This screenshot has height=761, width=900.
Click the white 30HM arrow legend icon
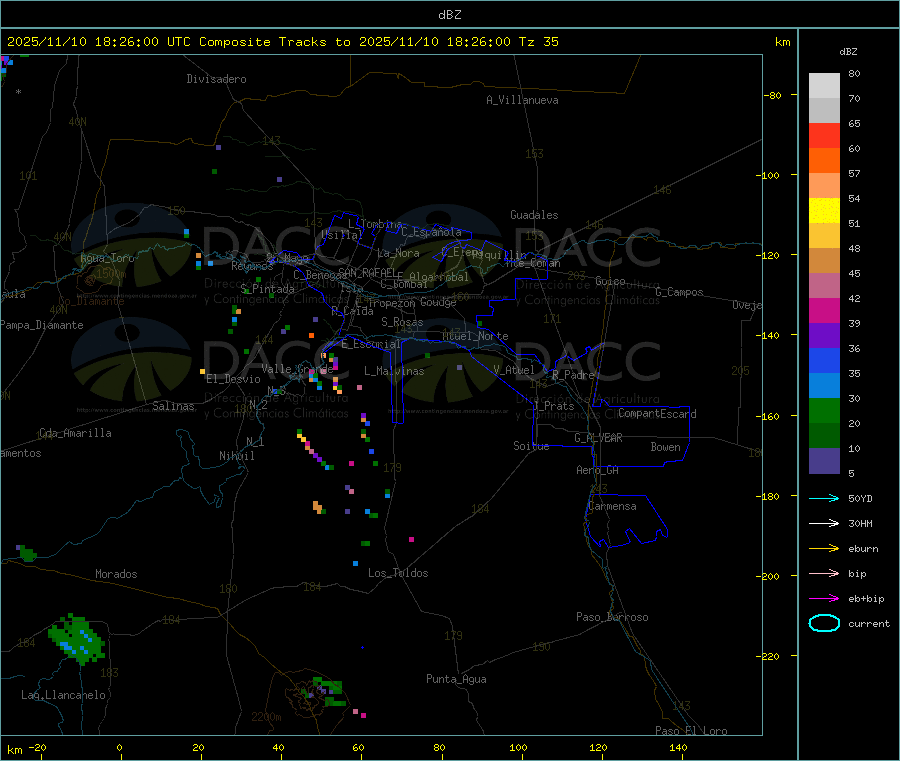click(824, 523)
